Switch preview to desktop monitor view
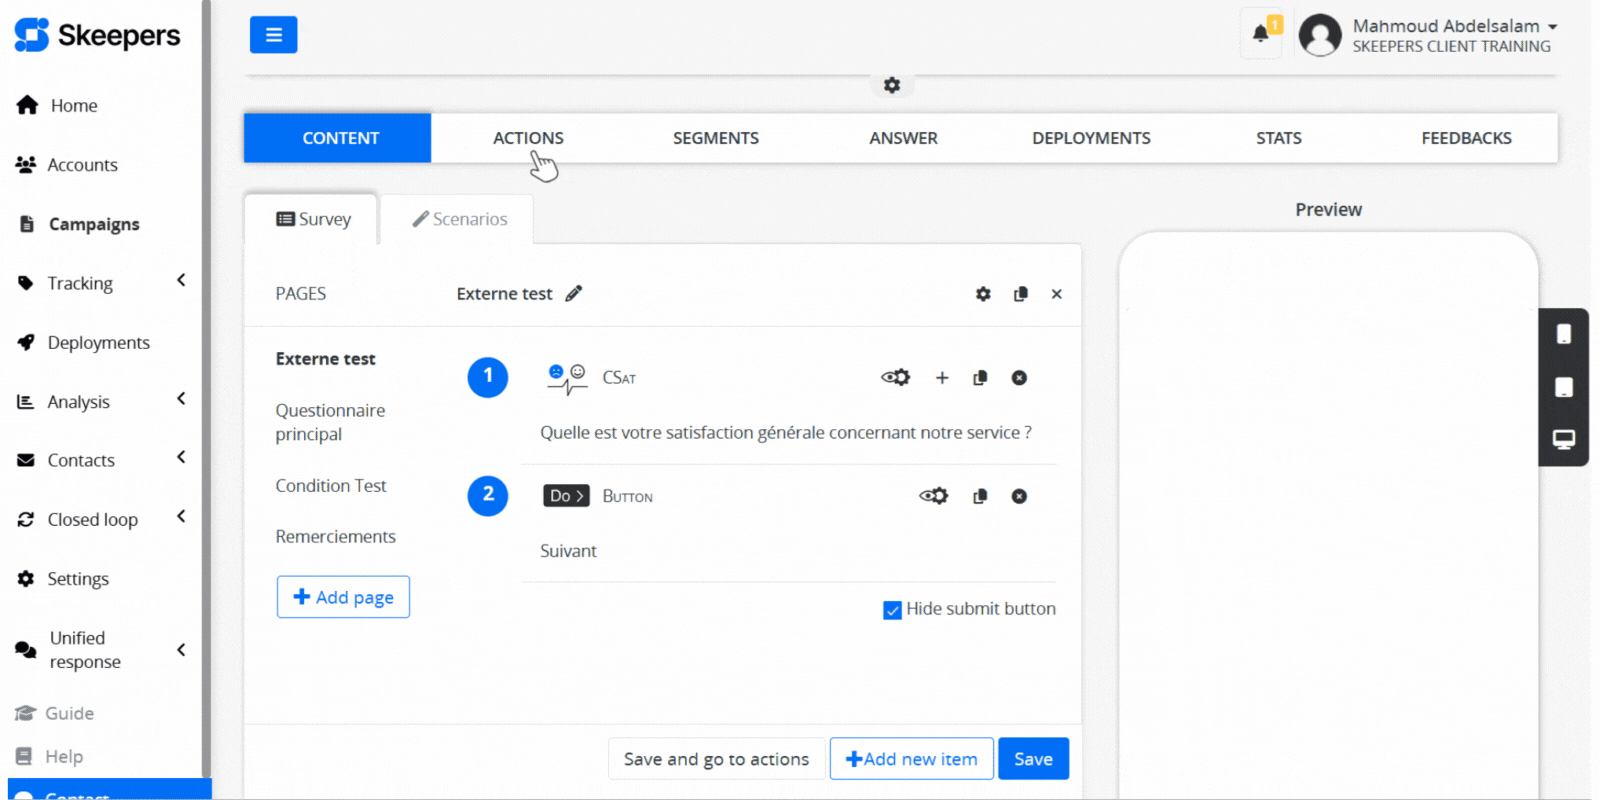1600x800 pixels. [x=1563, y=440]
